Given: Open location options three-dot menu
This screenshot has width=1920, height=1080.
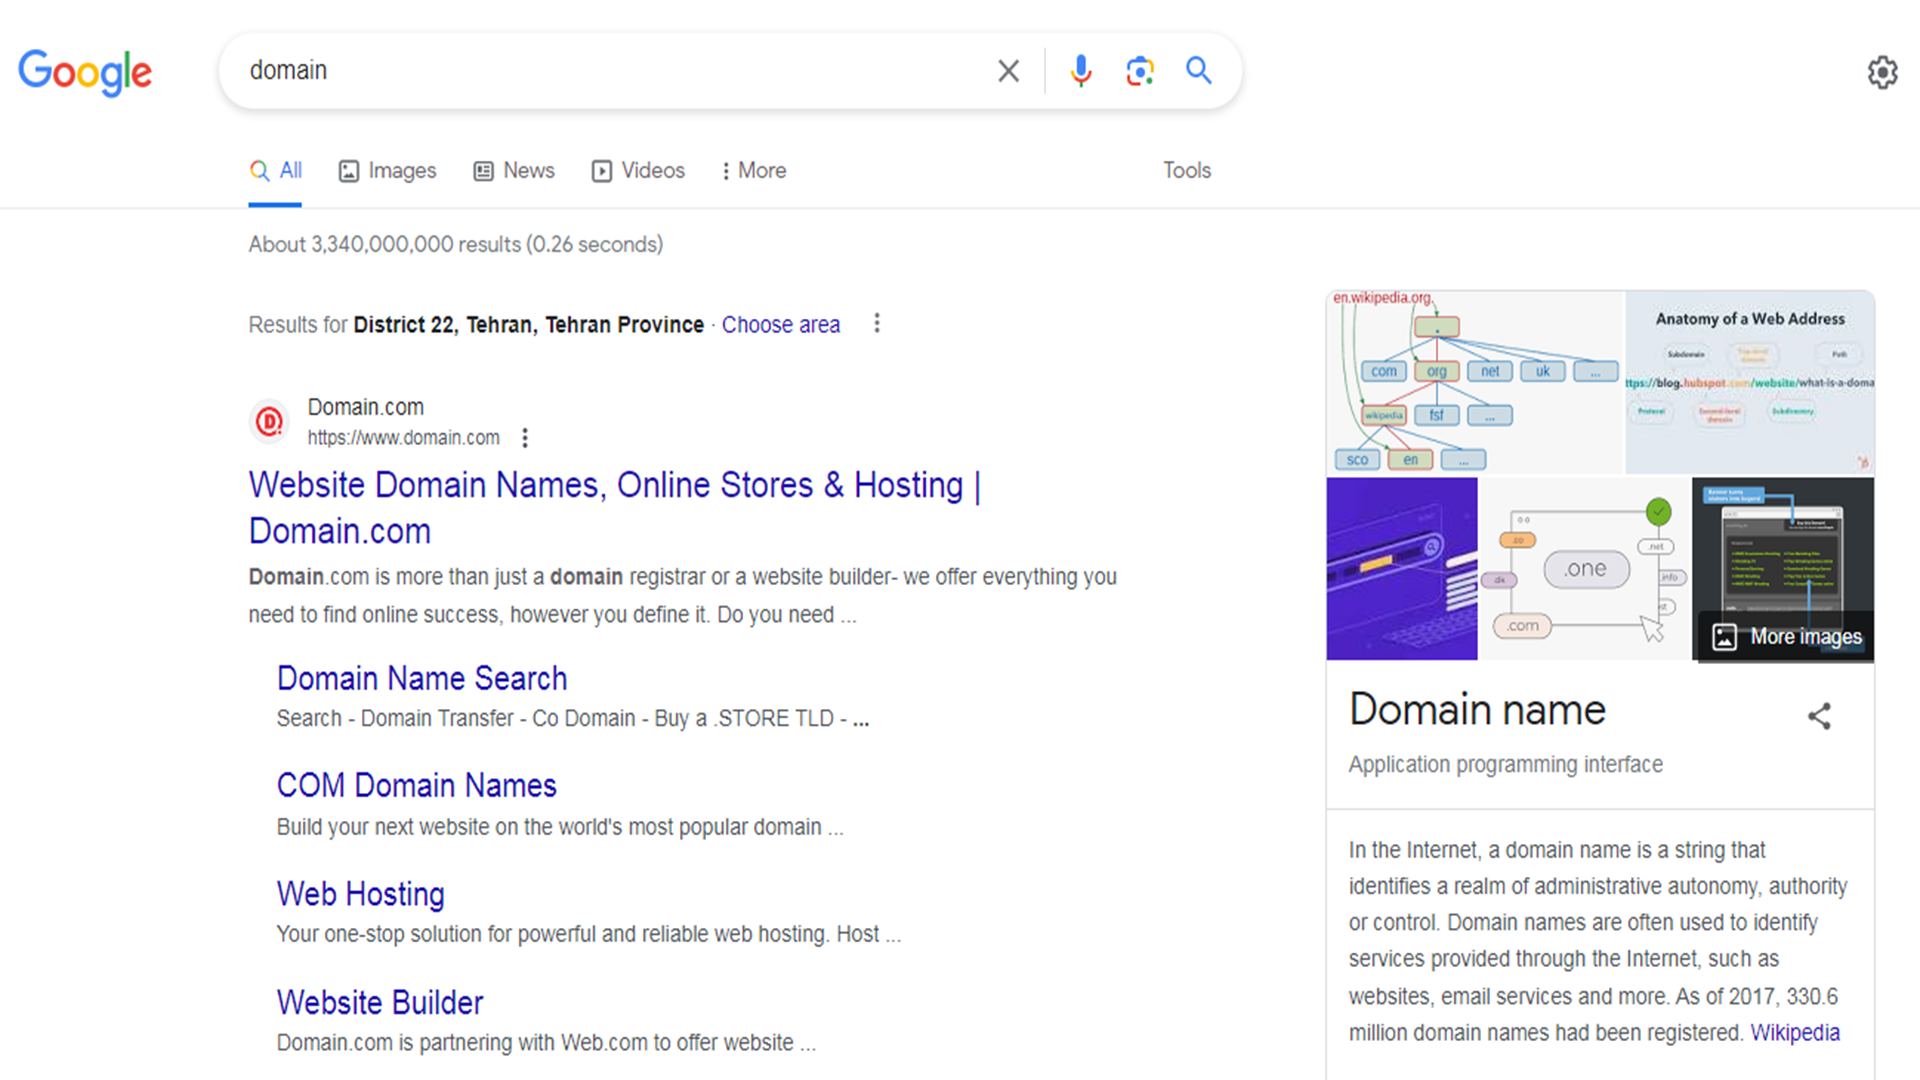Looking at the screenshot, I should click(x=877, y=323).
